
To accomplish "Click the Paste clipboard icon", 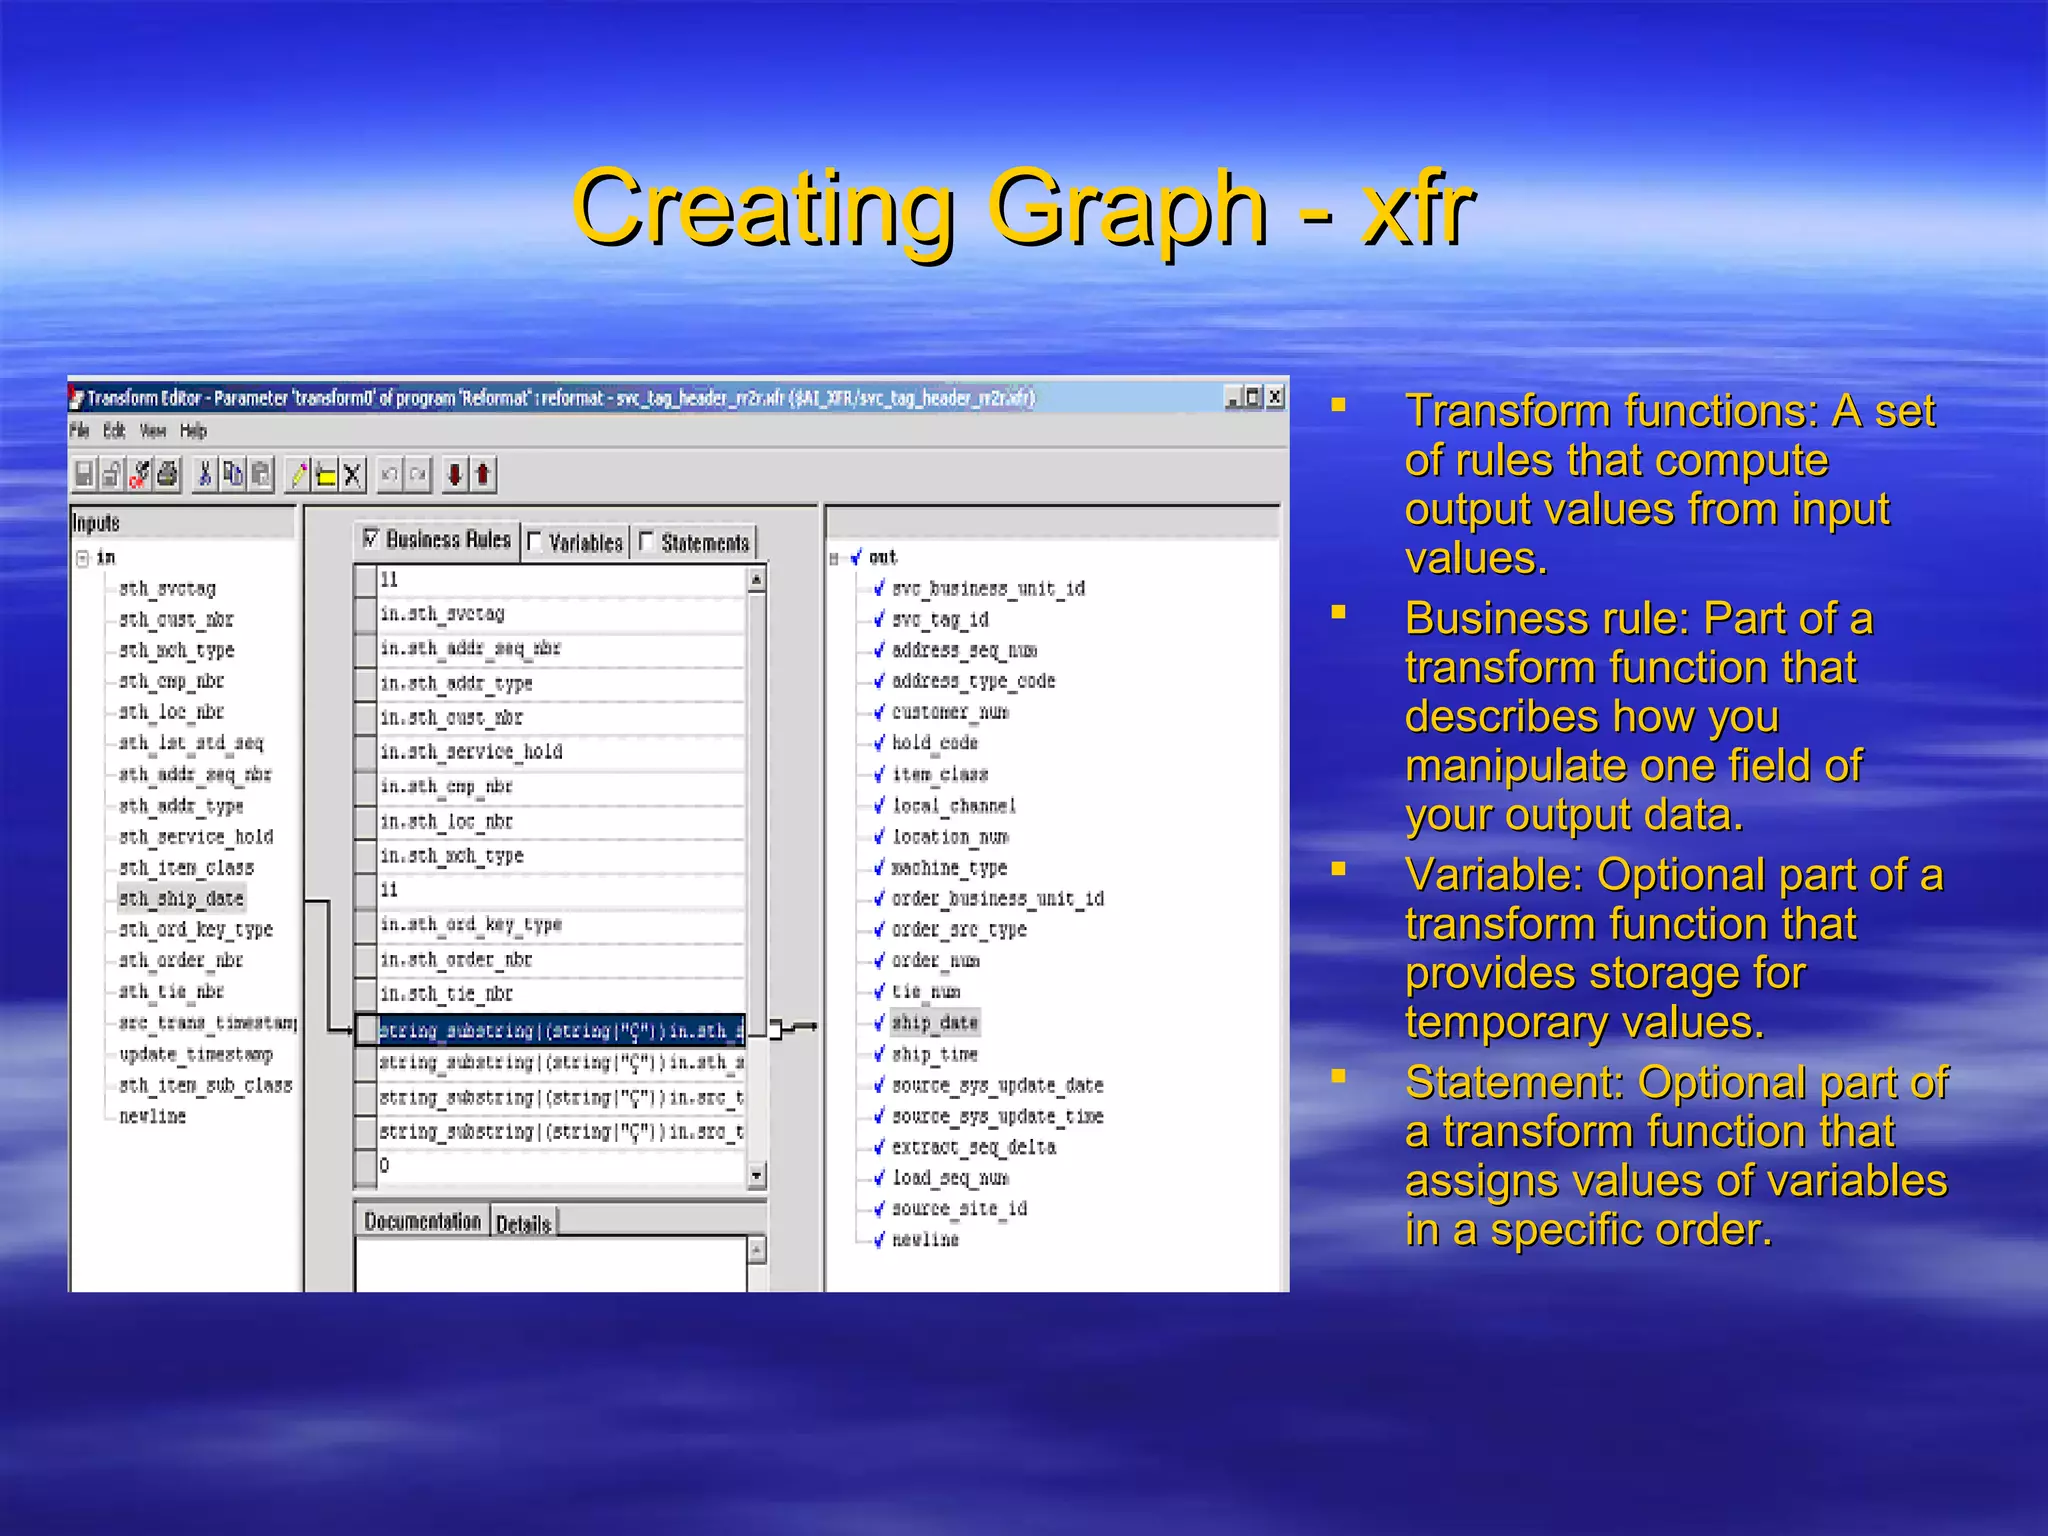I will point(261,474).
